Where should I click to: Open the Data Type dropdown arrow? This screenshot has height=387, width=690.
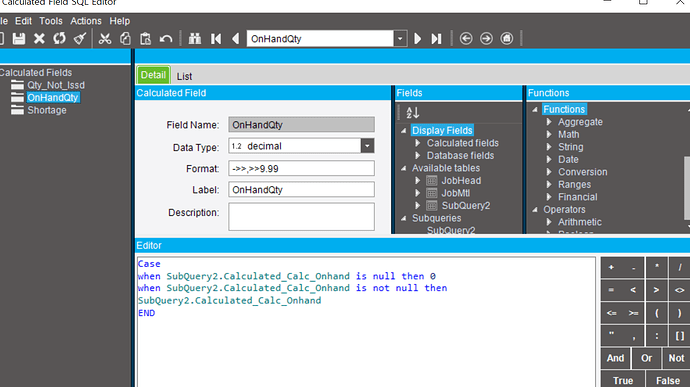click(367, 146)
